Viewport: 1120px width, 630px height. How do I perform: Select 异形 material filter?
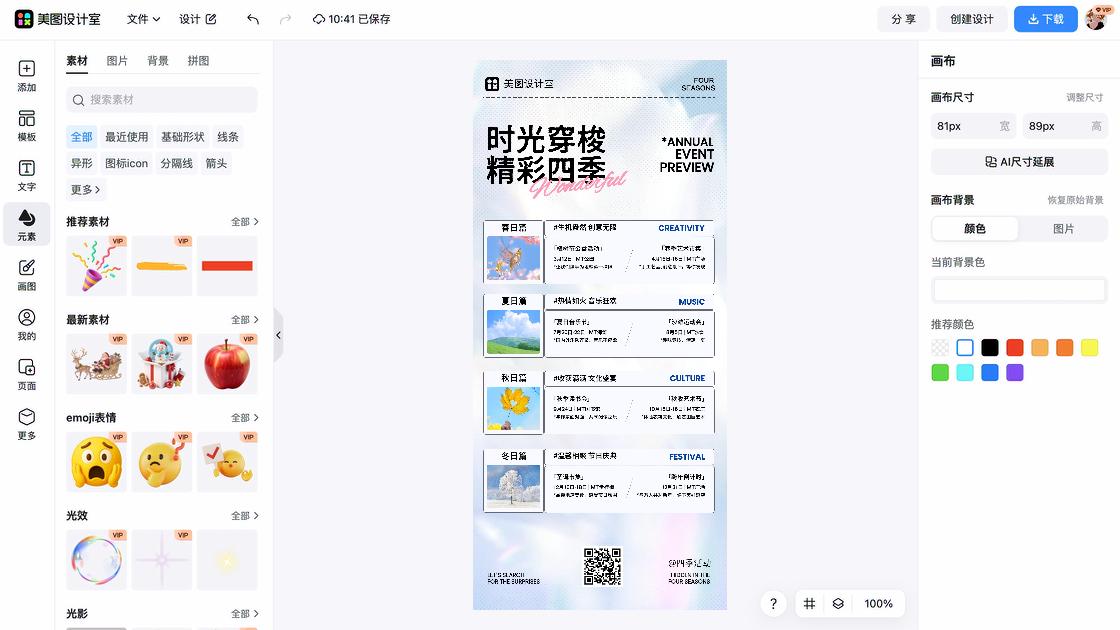click(81, 163)
